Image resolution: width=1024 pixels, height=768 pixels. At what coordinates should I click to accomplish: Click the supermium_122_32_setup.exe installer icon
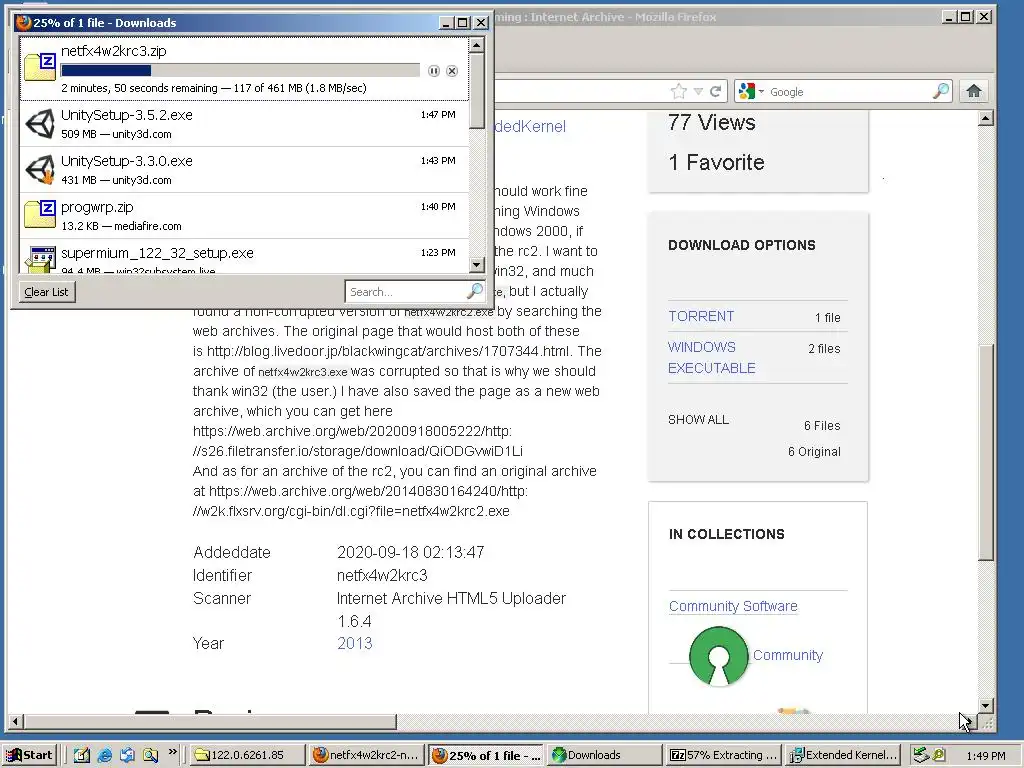tap(40, 259)
